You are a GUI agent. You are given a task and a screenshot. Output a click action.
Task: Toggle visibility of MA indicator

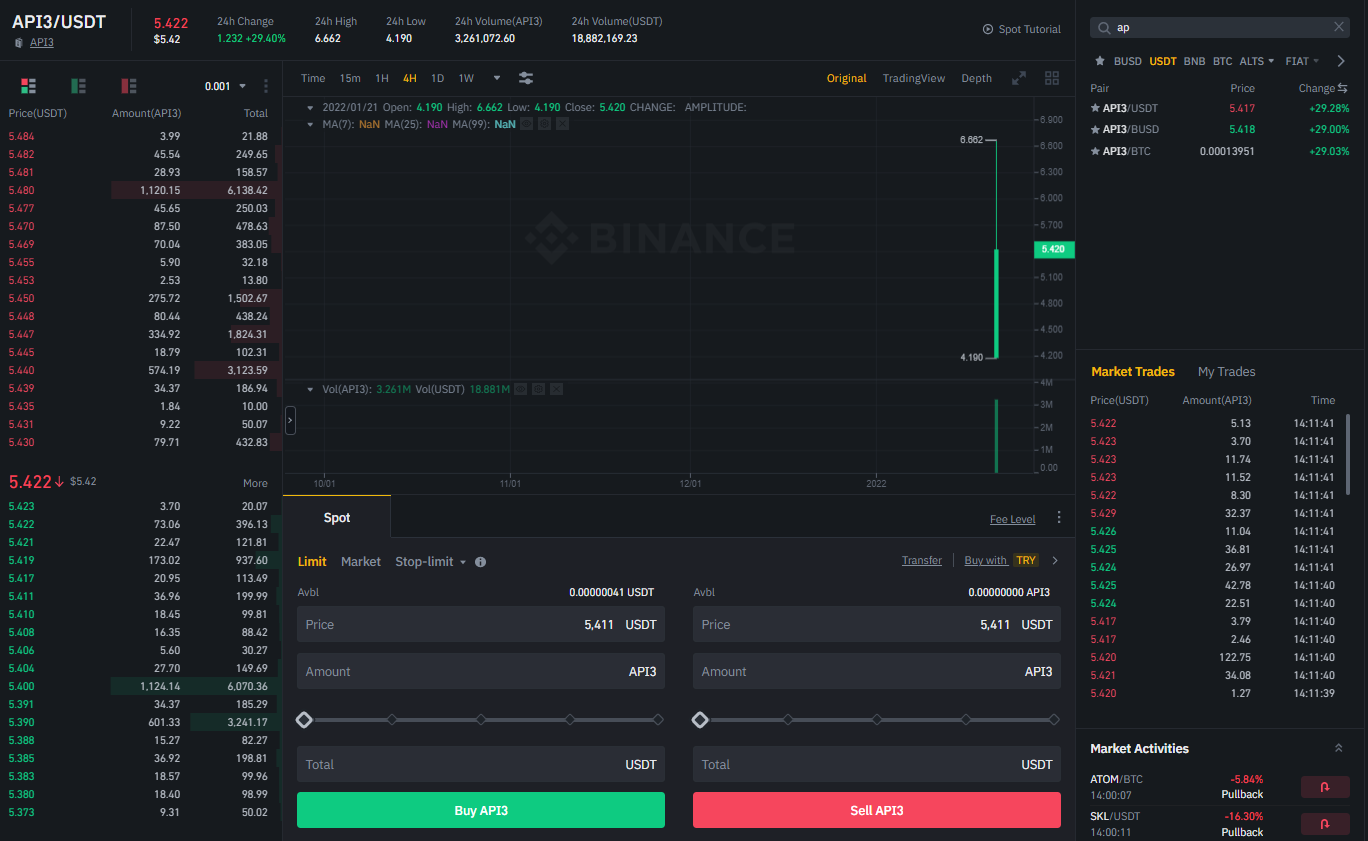click(526, 124)
